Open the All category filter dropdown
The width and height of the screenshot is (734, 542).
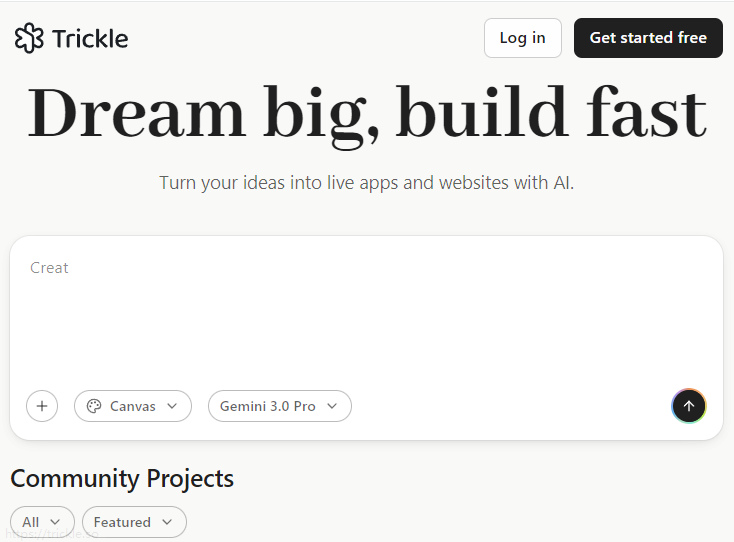(42, 522)
